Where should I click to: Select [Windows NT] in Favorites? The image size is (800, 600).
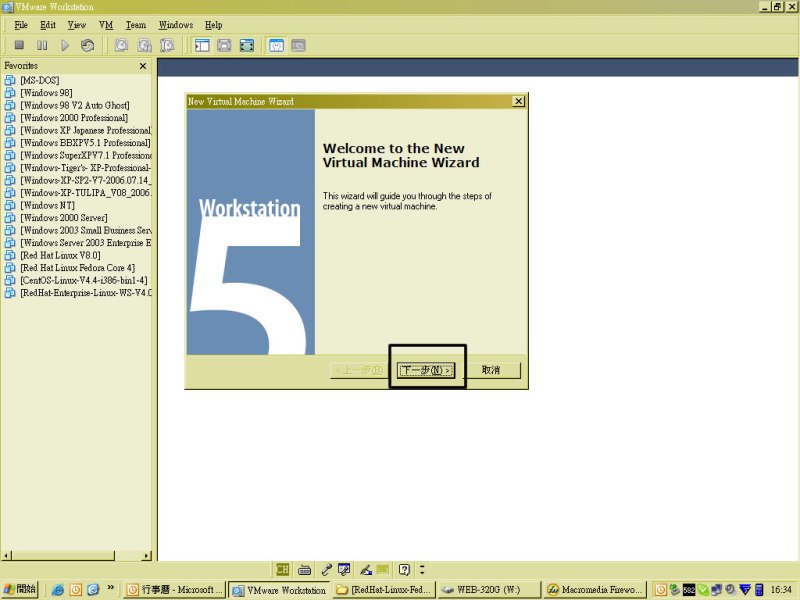tap(47, 205)
